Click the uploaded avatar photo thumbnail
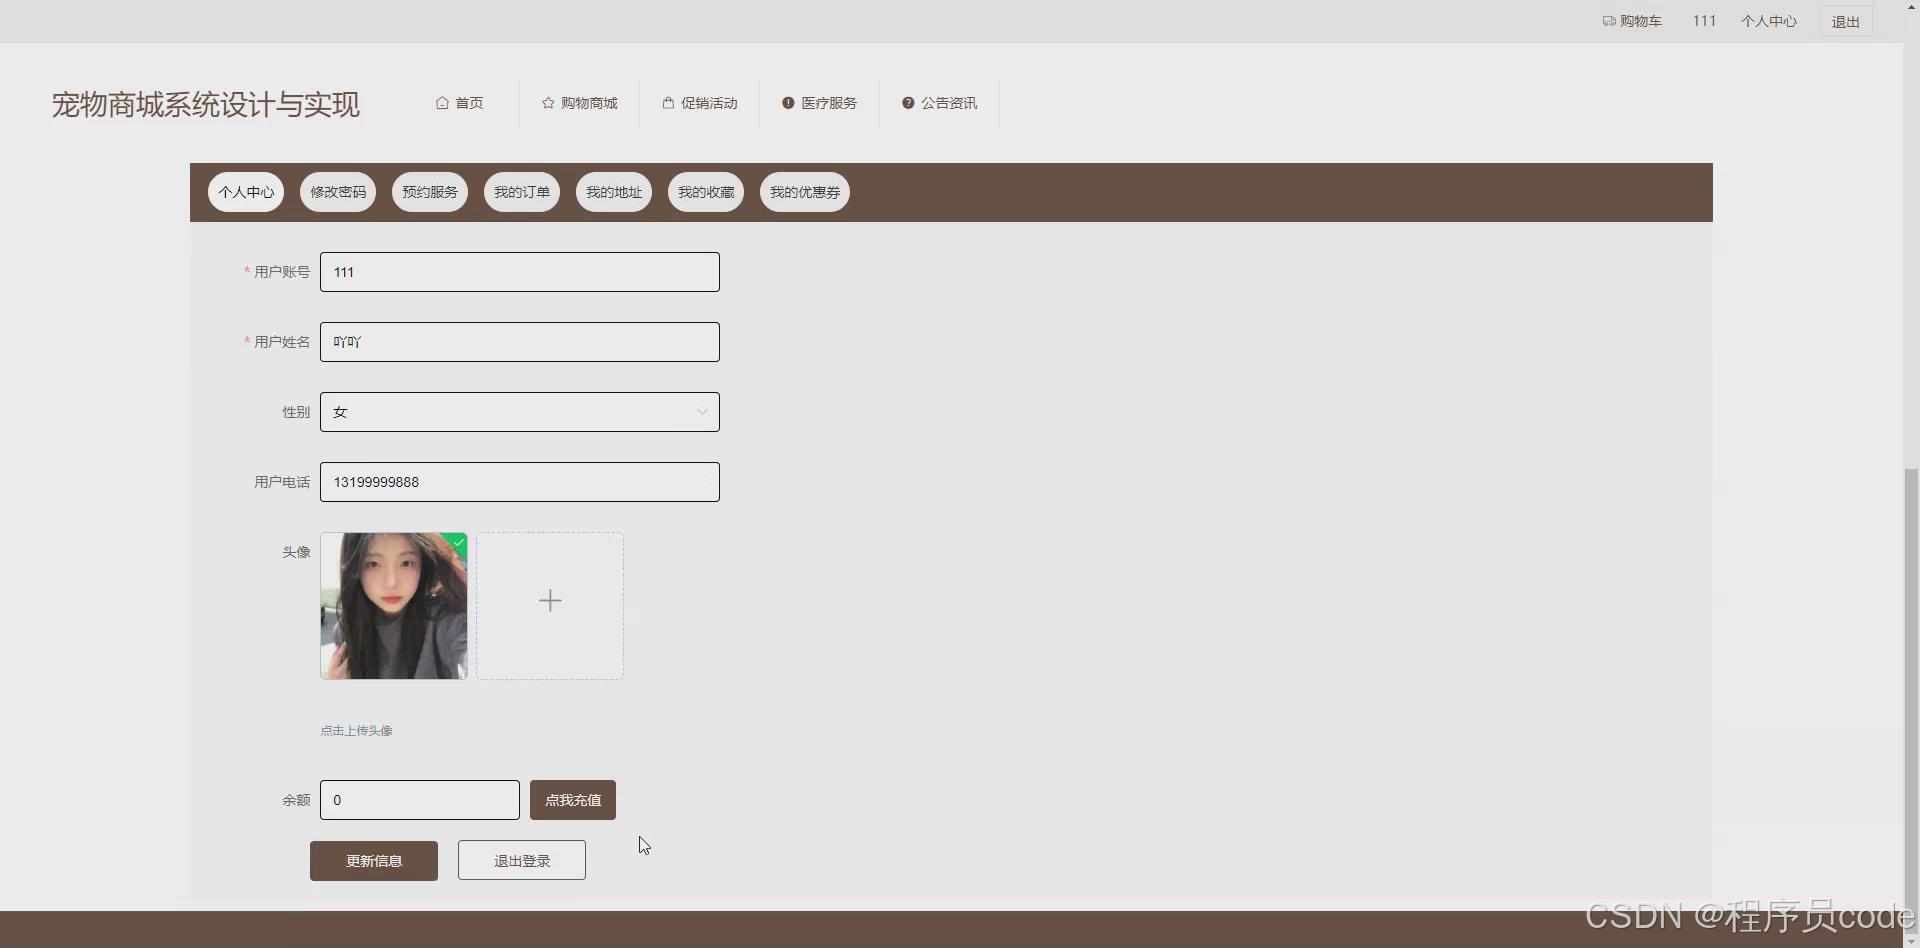 coord(394,606)
